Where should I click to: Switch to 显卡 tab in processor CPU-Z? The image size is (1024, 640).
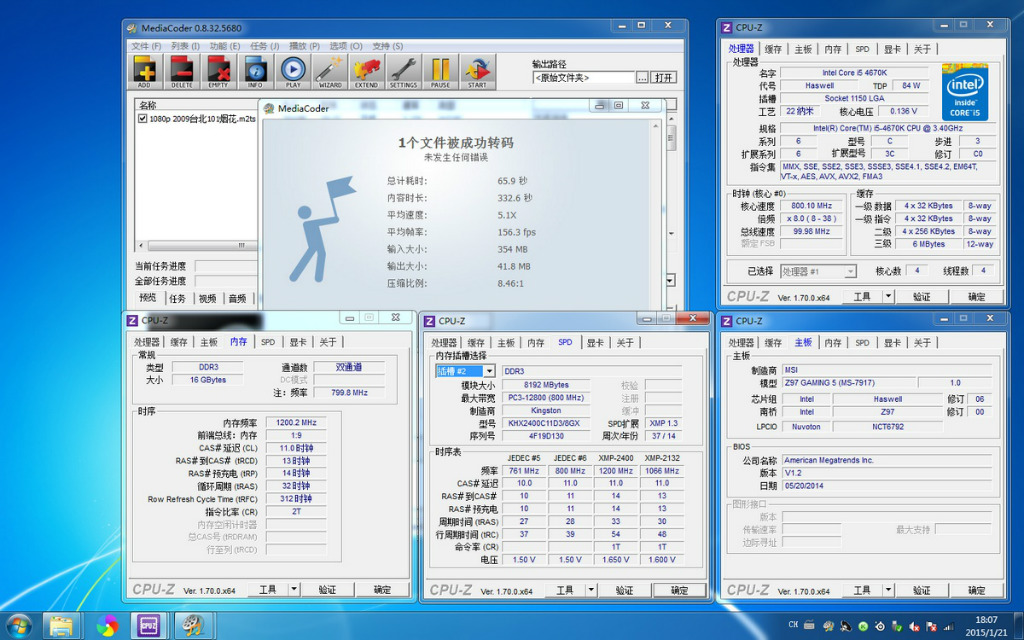pyautogui.click(x=892, y=49)
